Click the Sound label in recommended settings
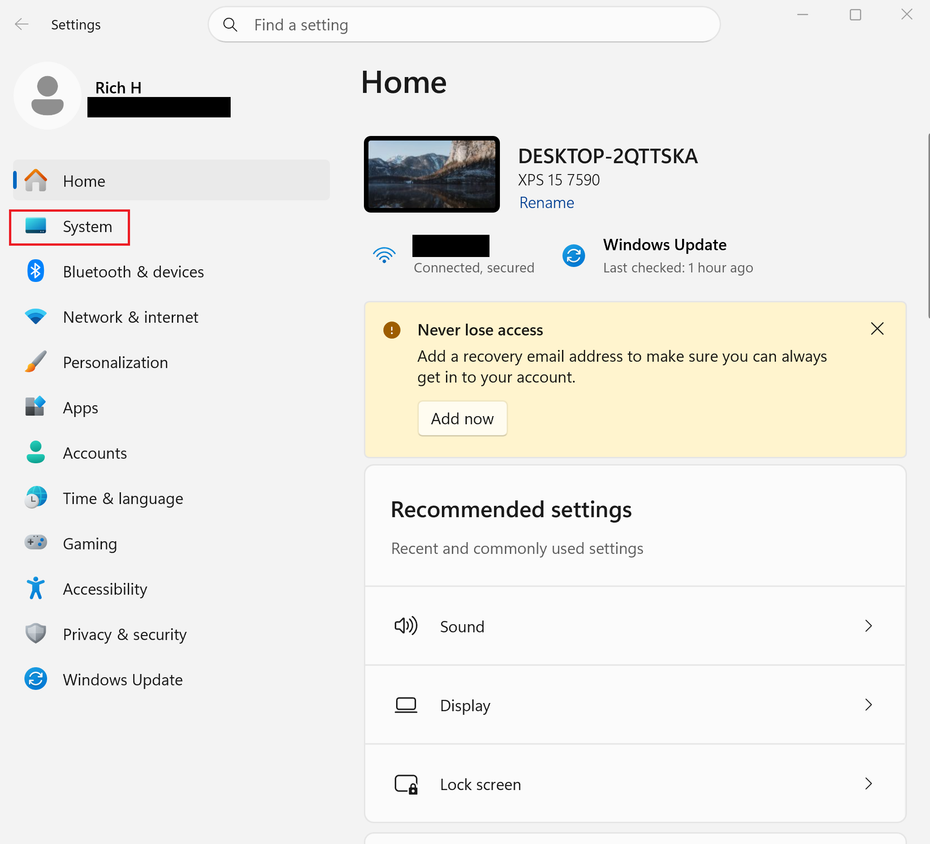Viewport: 930px width, 844px height. [x=462, y=626]
